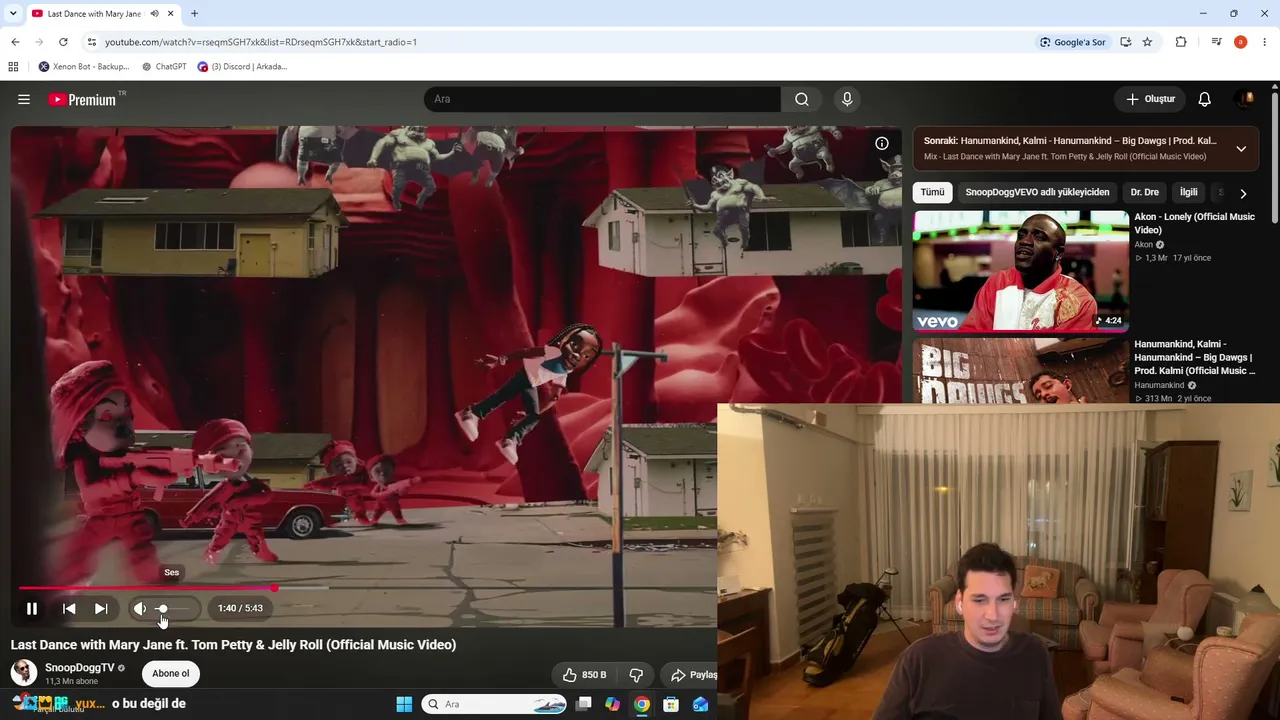Click the Google'a Sor button
This screenshot has height=720, width=1280.
pyautogui.click(x=1073, y=42)
